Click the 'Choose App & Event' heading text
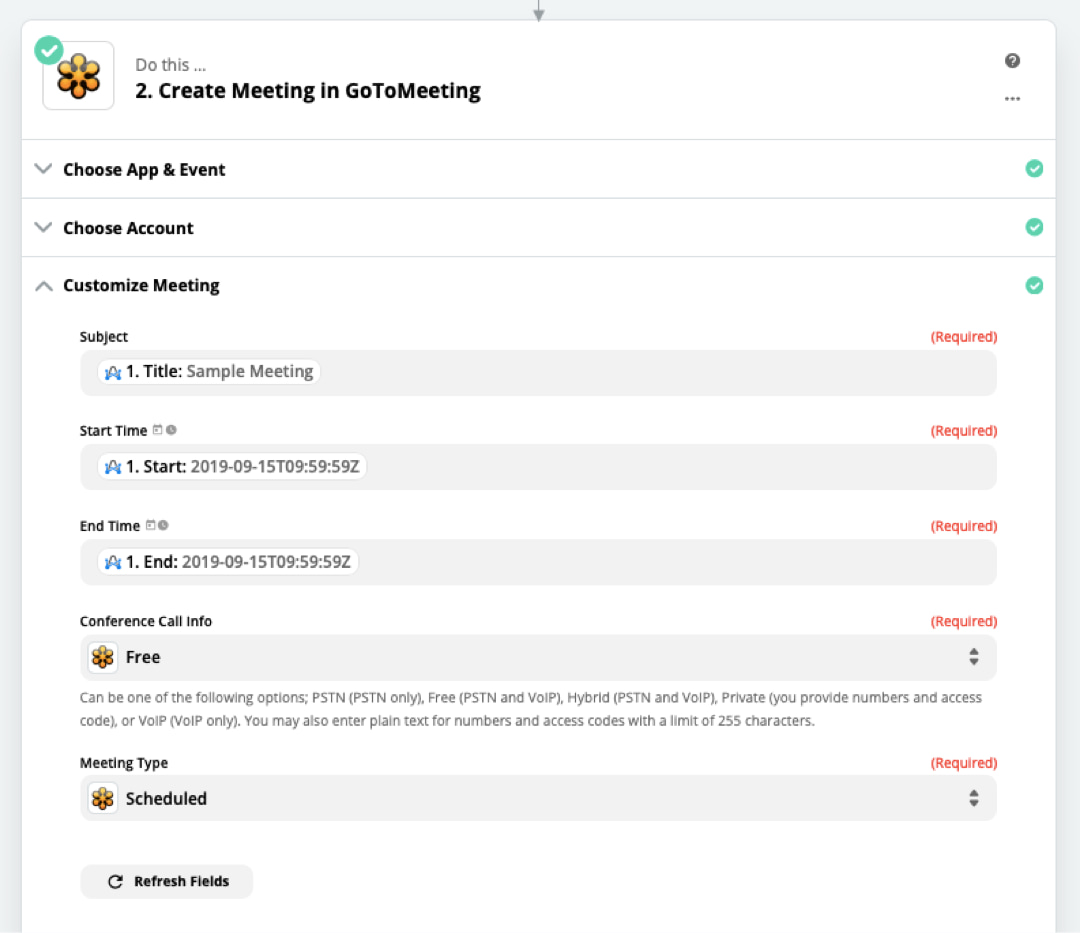The height and width of the screenshot is (933, 1080). point(144,169)
